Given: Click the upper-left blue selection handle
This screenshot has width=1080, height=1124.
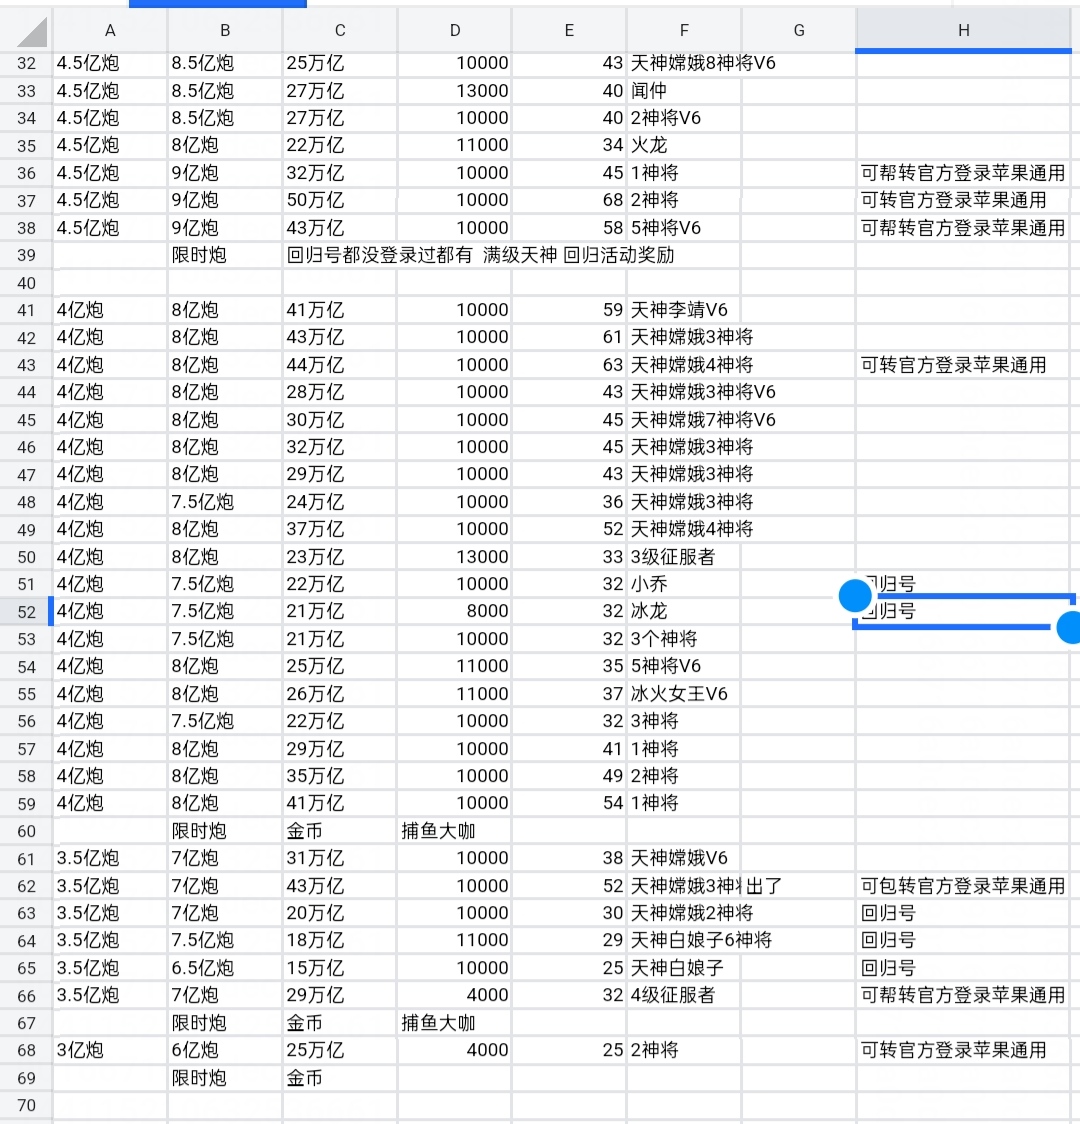Looking at the screenshot, I should [x=855, y=596].
